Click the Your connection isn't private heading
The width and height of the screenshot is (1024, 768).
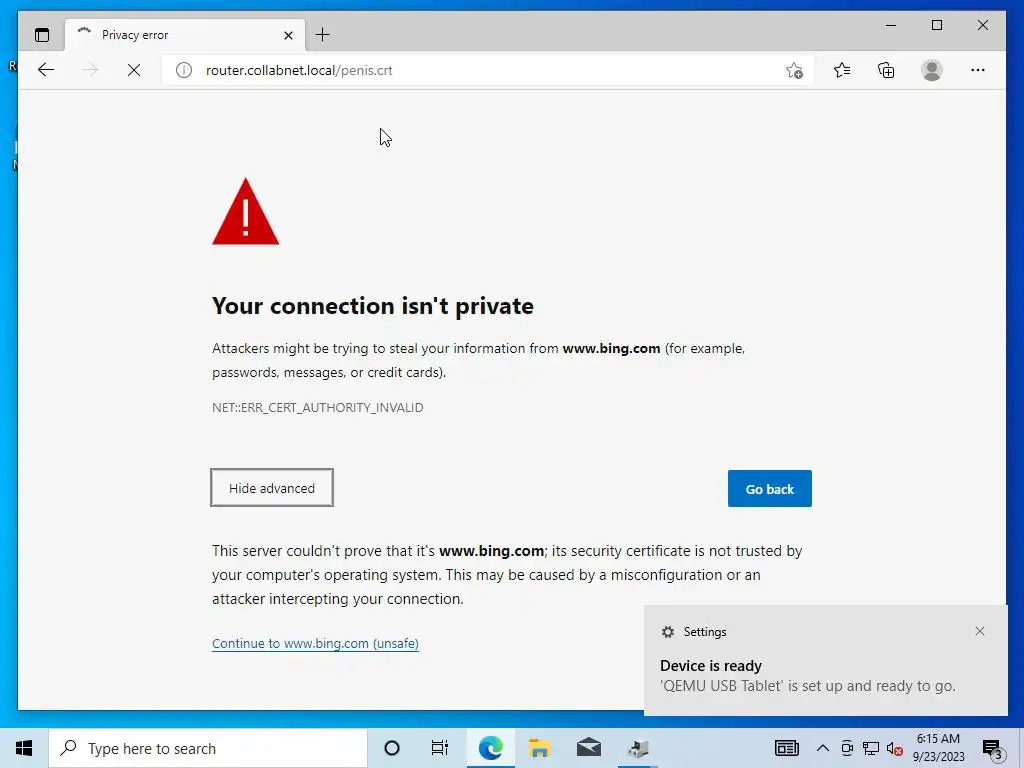373,306
